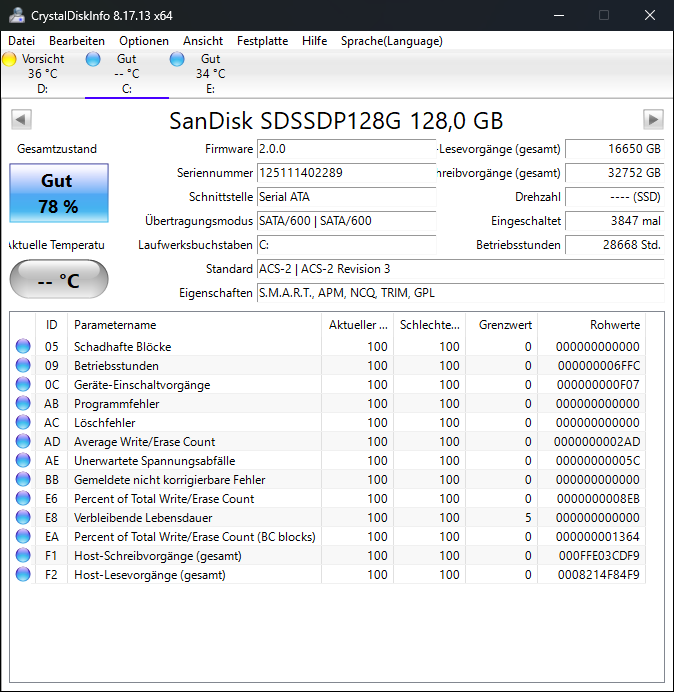
Task: Click the yellow Vorsicht status circle
Action: tap(9, 59)
